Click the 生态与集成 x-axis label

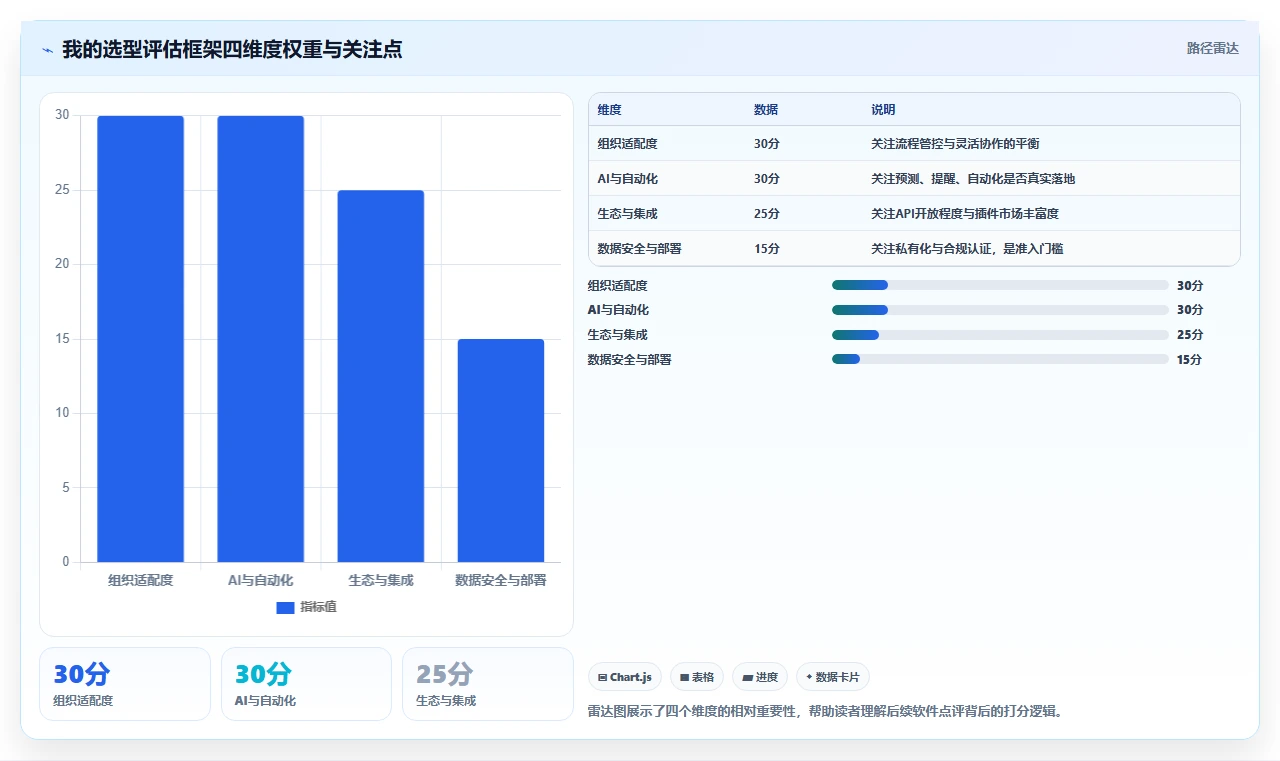pos(381,580)
